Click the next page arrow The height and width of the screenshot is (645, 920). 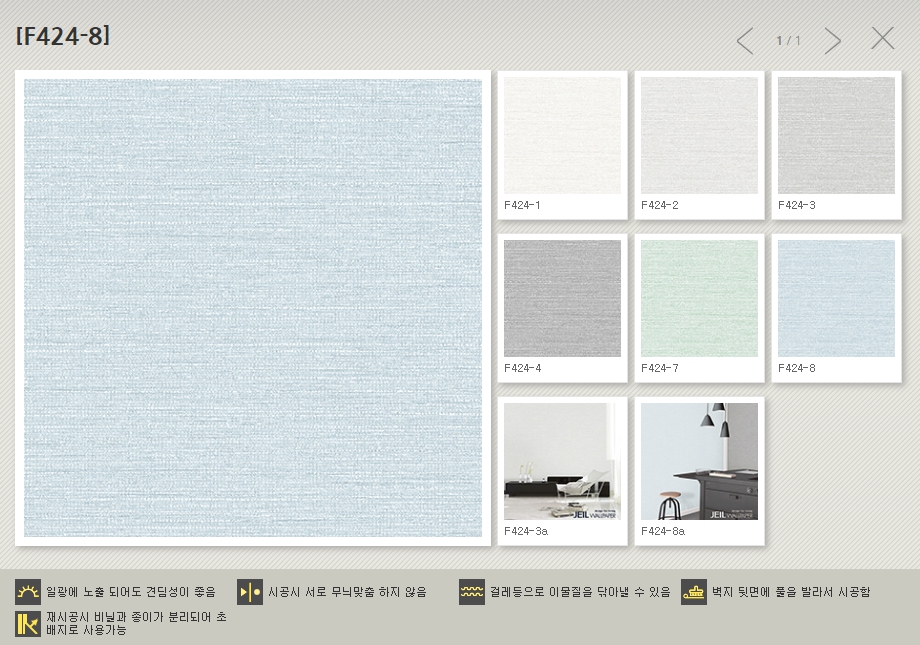click(832, 41)
